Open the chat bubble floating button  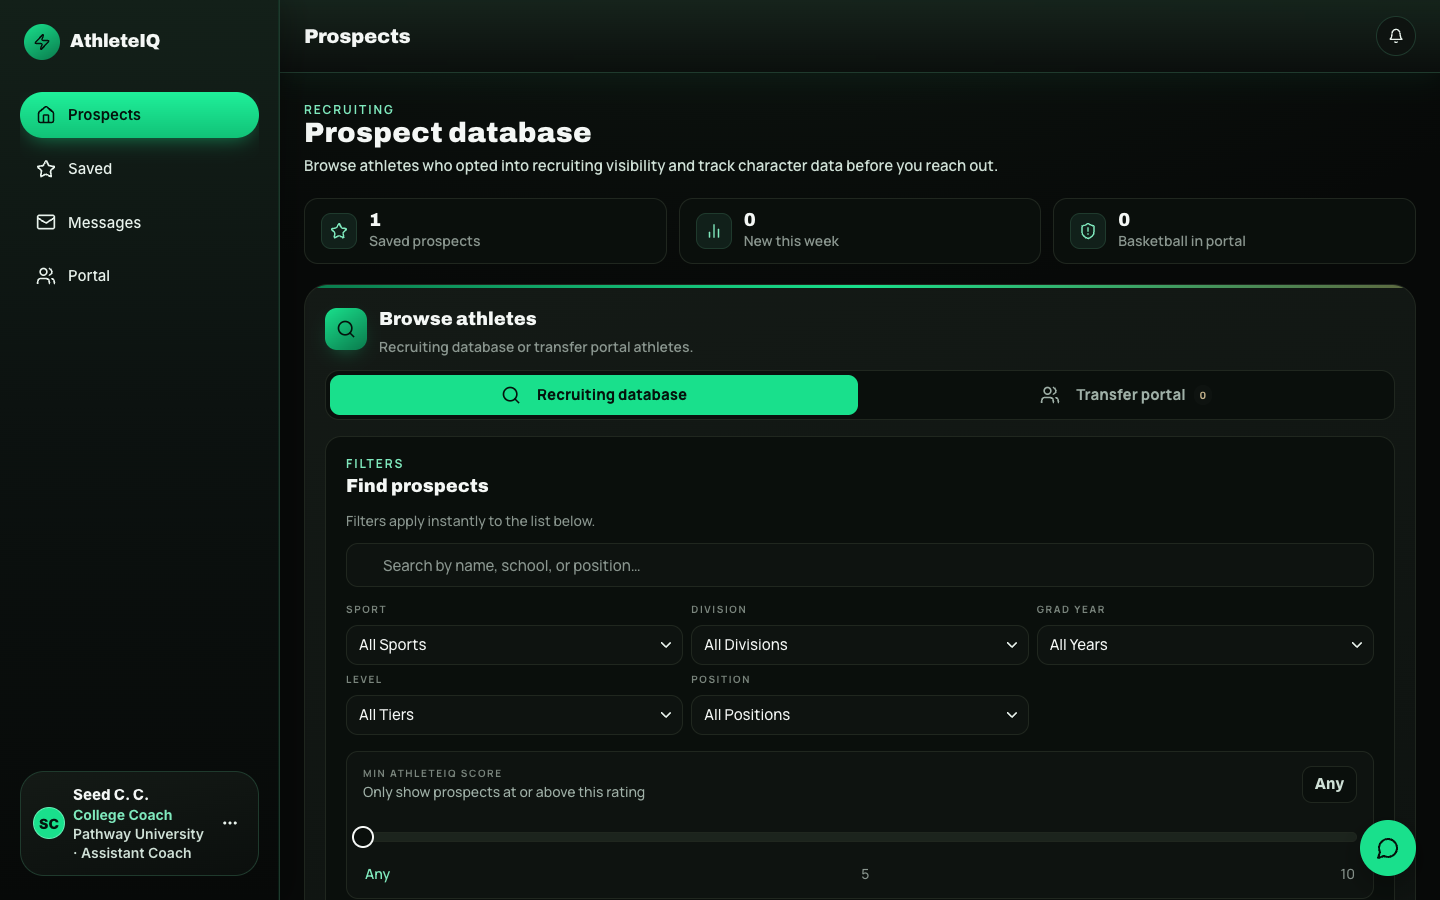pos(1388,848)
